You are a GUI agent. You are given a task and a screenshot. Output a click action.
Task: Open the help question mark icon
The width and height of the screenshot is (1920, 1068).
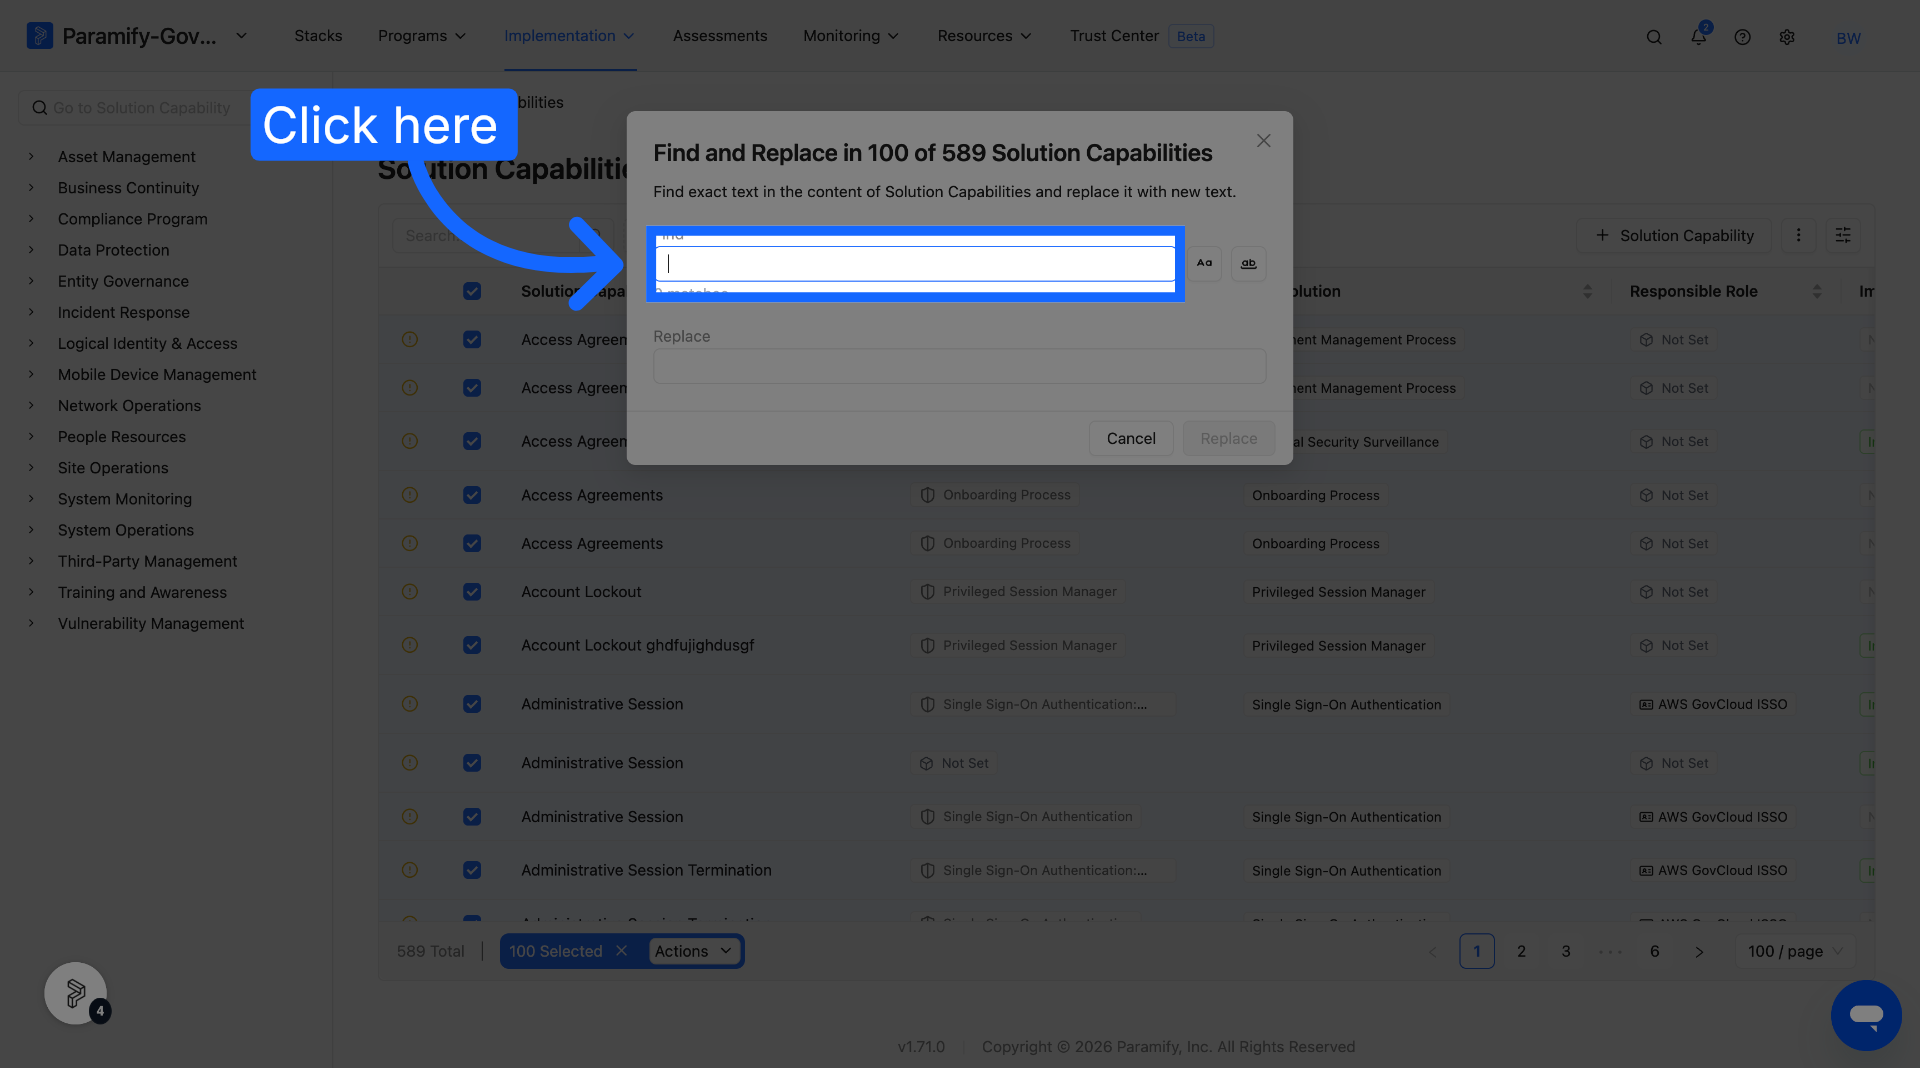(1742, 37)
